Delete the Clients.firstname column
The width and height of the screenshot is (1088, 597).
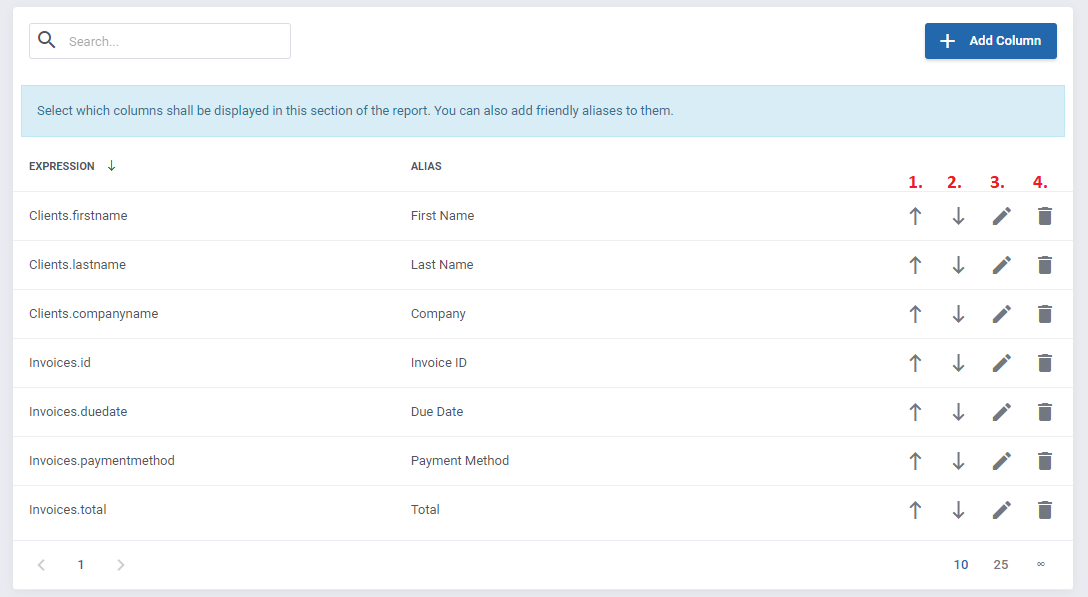(1045, 216)
